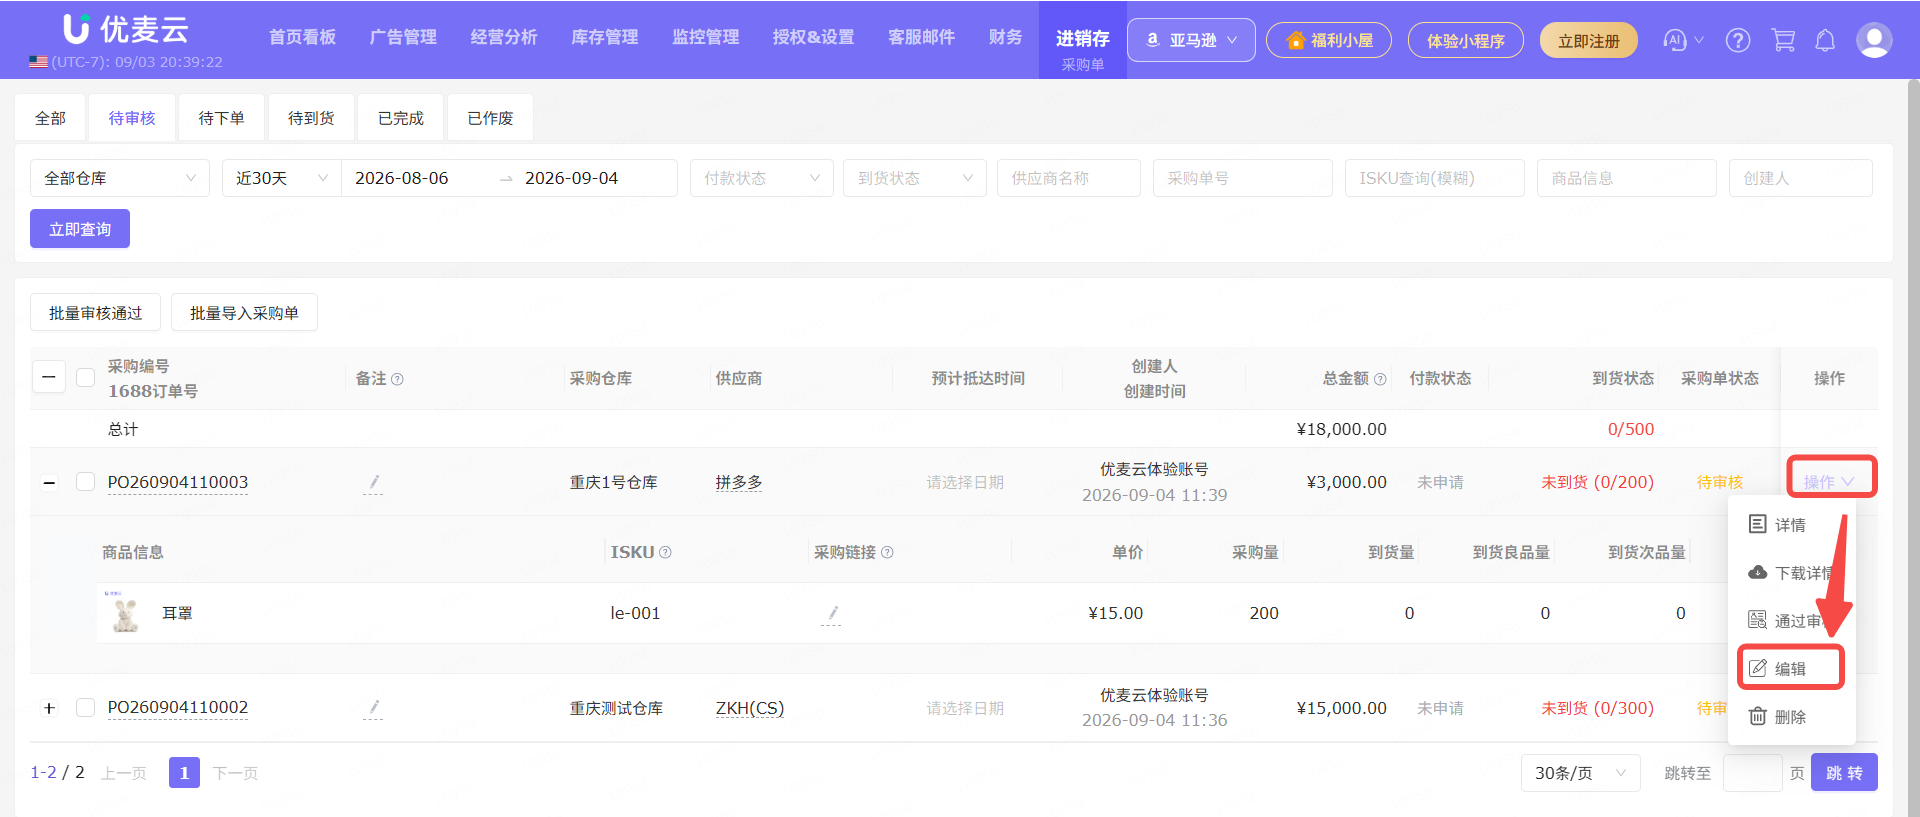Click the 体验小程序 button
This screenshot has width=1920, height=817.
tap(1466, 41)
